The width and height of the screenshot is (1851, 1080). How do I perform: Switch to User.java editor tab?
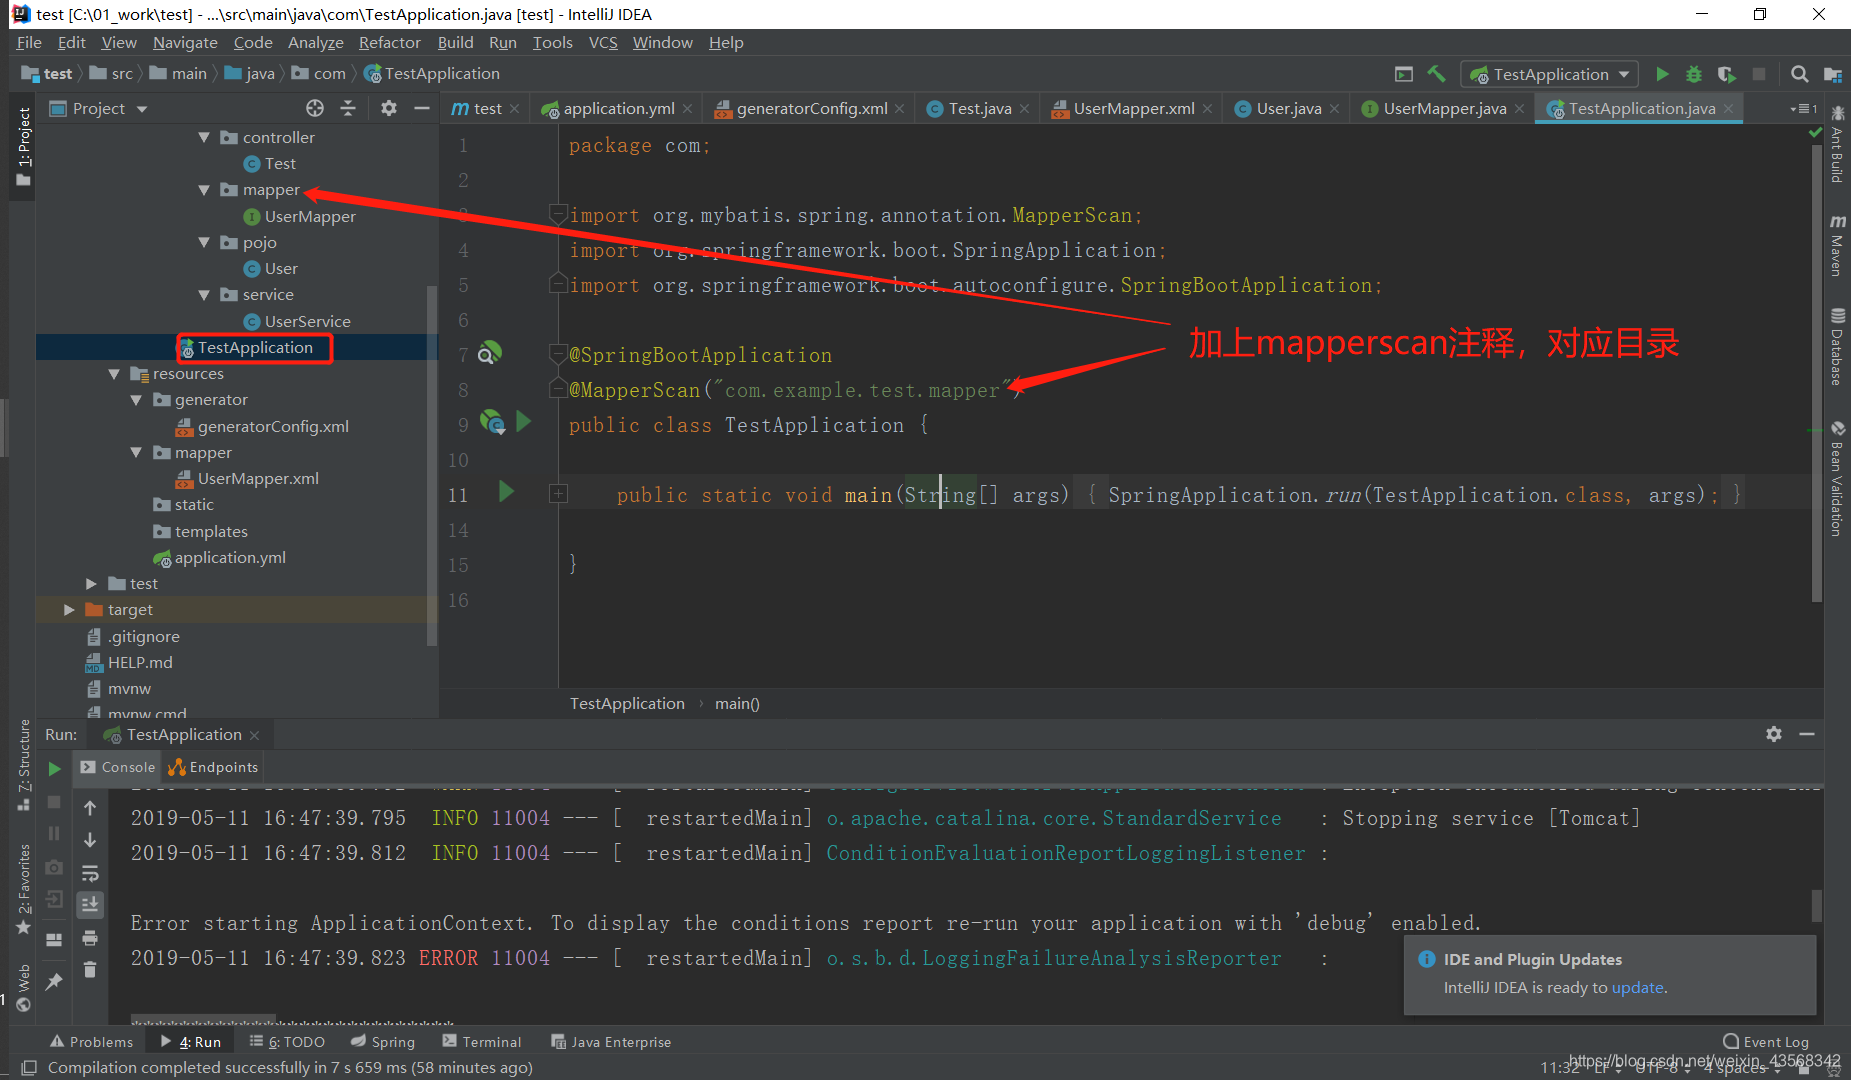1289,109
